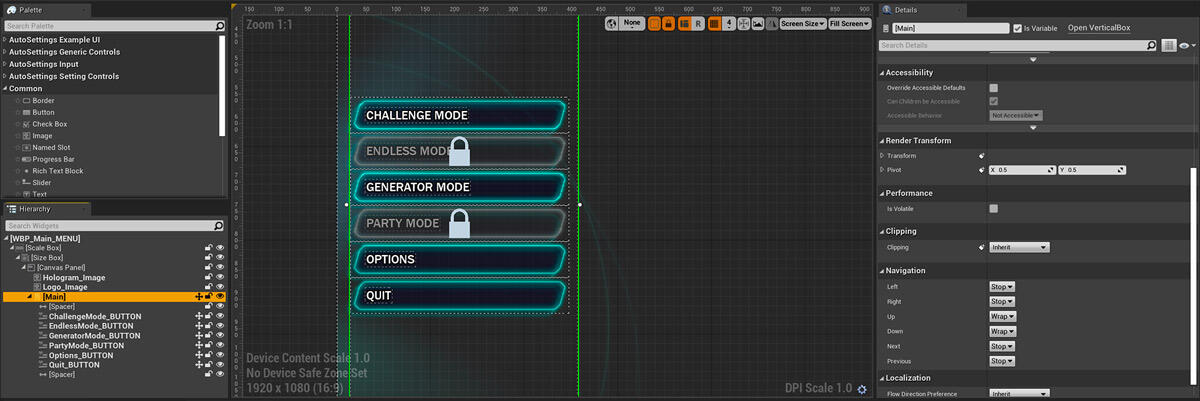The width and height of the screenshot is (1200, 401).
Task: Open the Clipping Inherit dropdown
Action: coord(1018,247)
